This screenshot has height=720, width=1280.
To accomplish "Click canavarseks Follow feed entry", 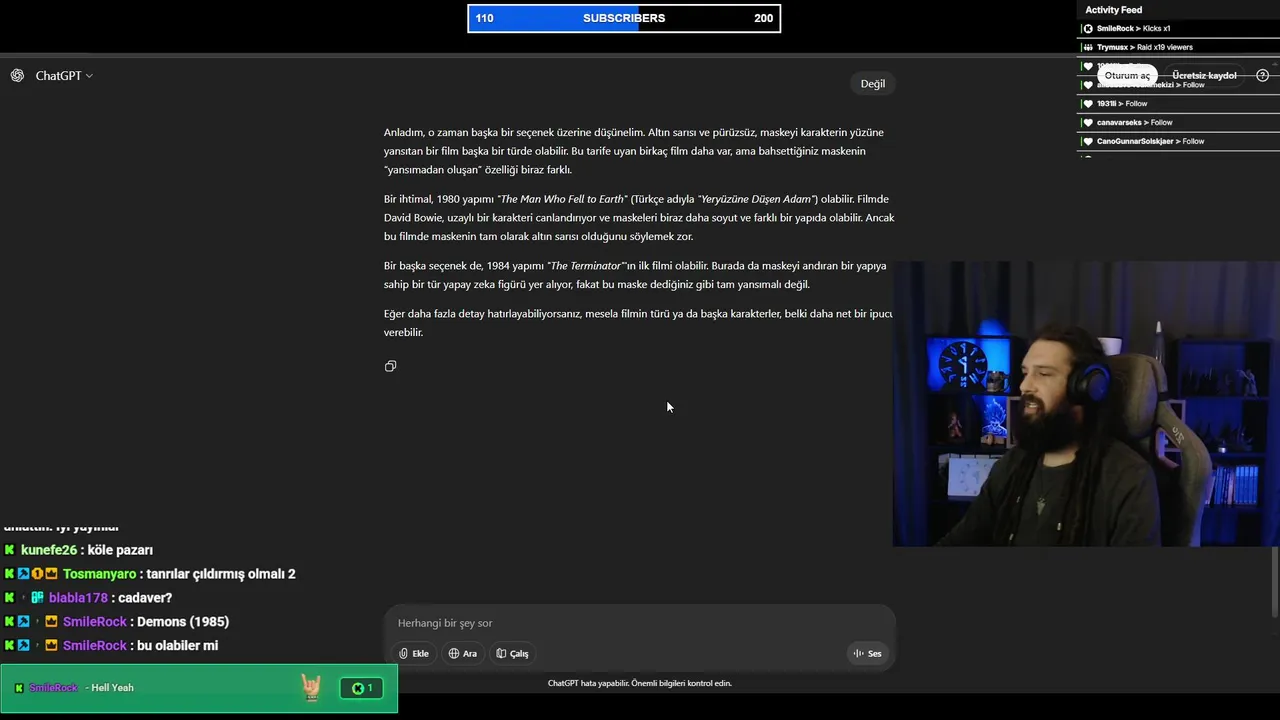I will 1178,123.
